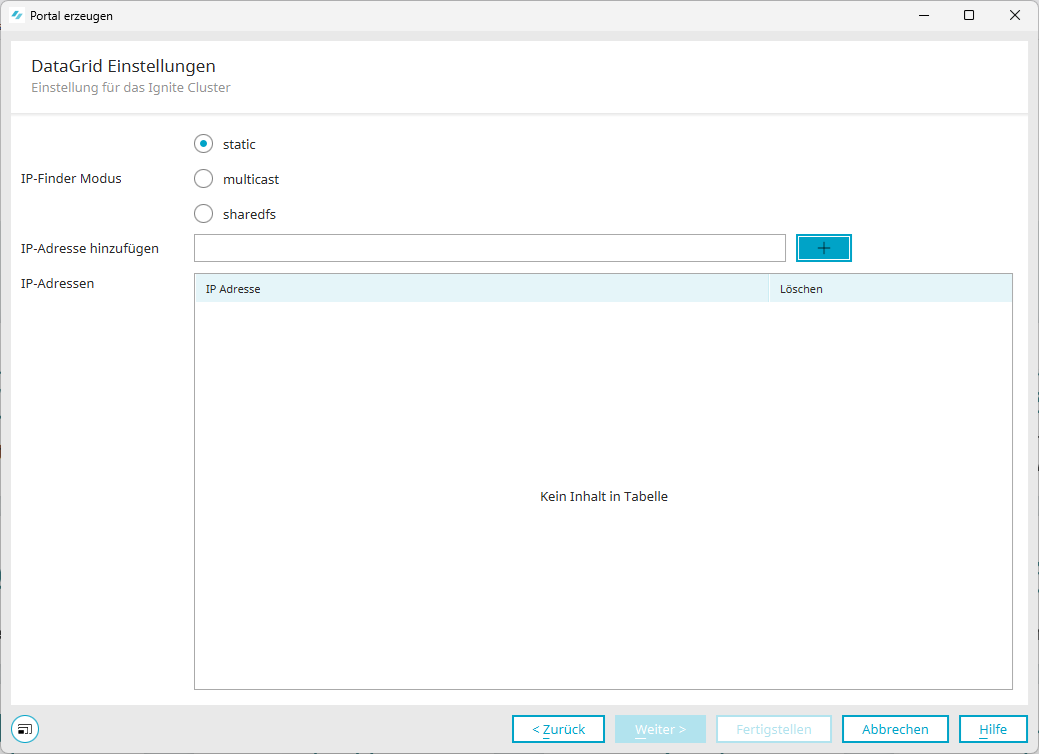The width and height of the screenshot is (1039, 754).
Task: Click the IP-Finder Modus label
Action: (x=71, y=179)
